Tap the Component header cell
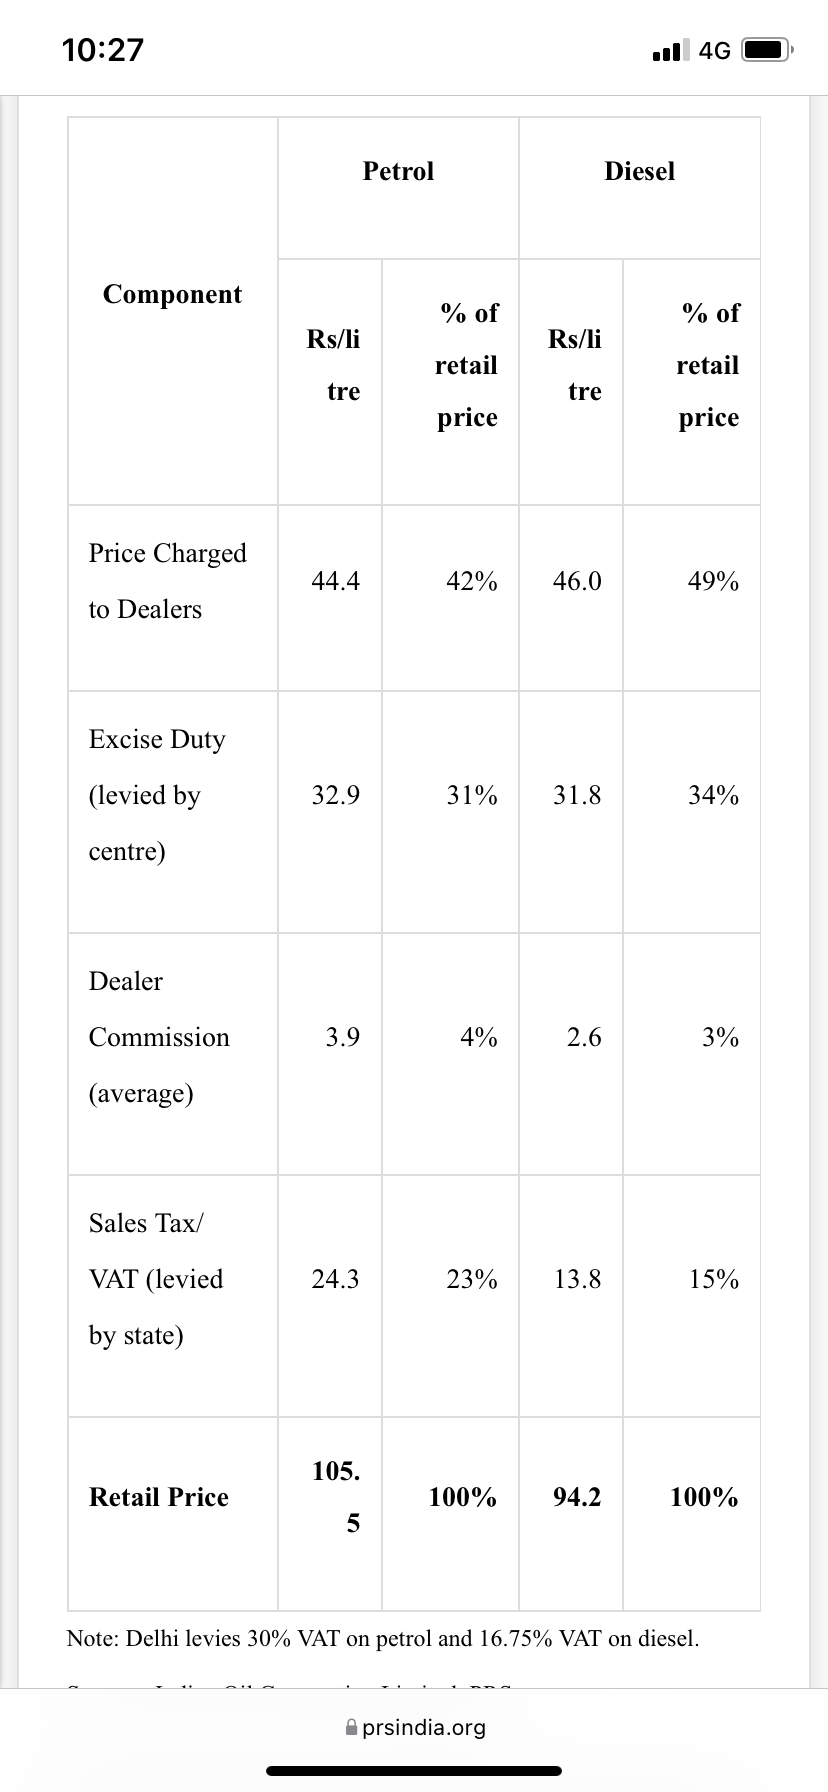This screenshot has height=1792, width=828. [x=173, y=294]
